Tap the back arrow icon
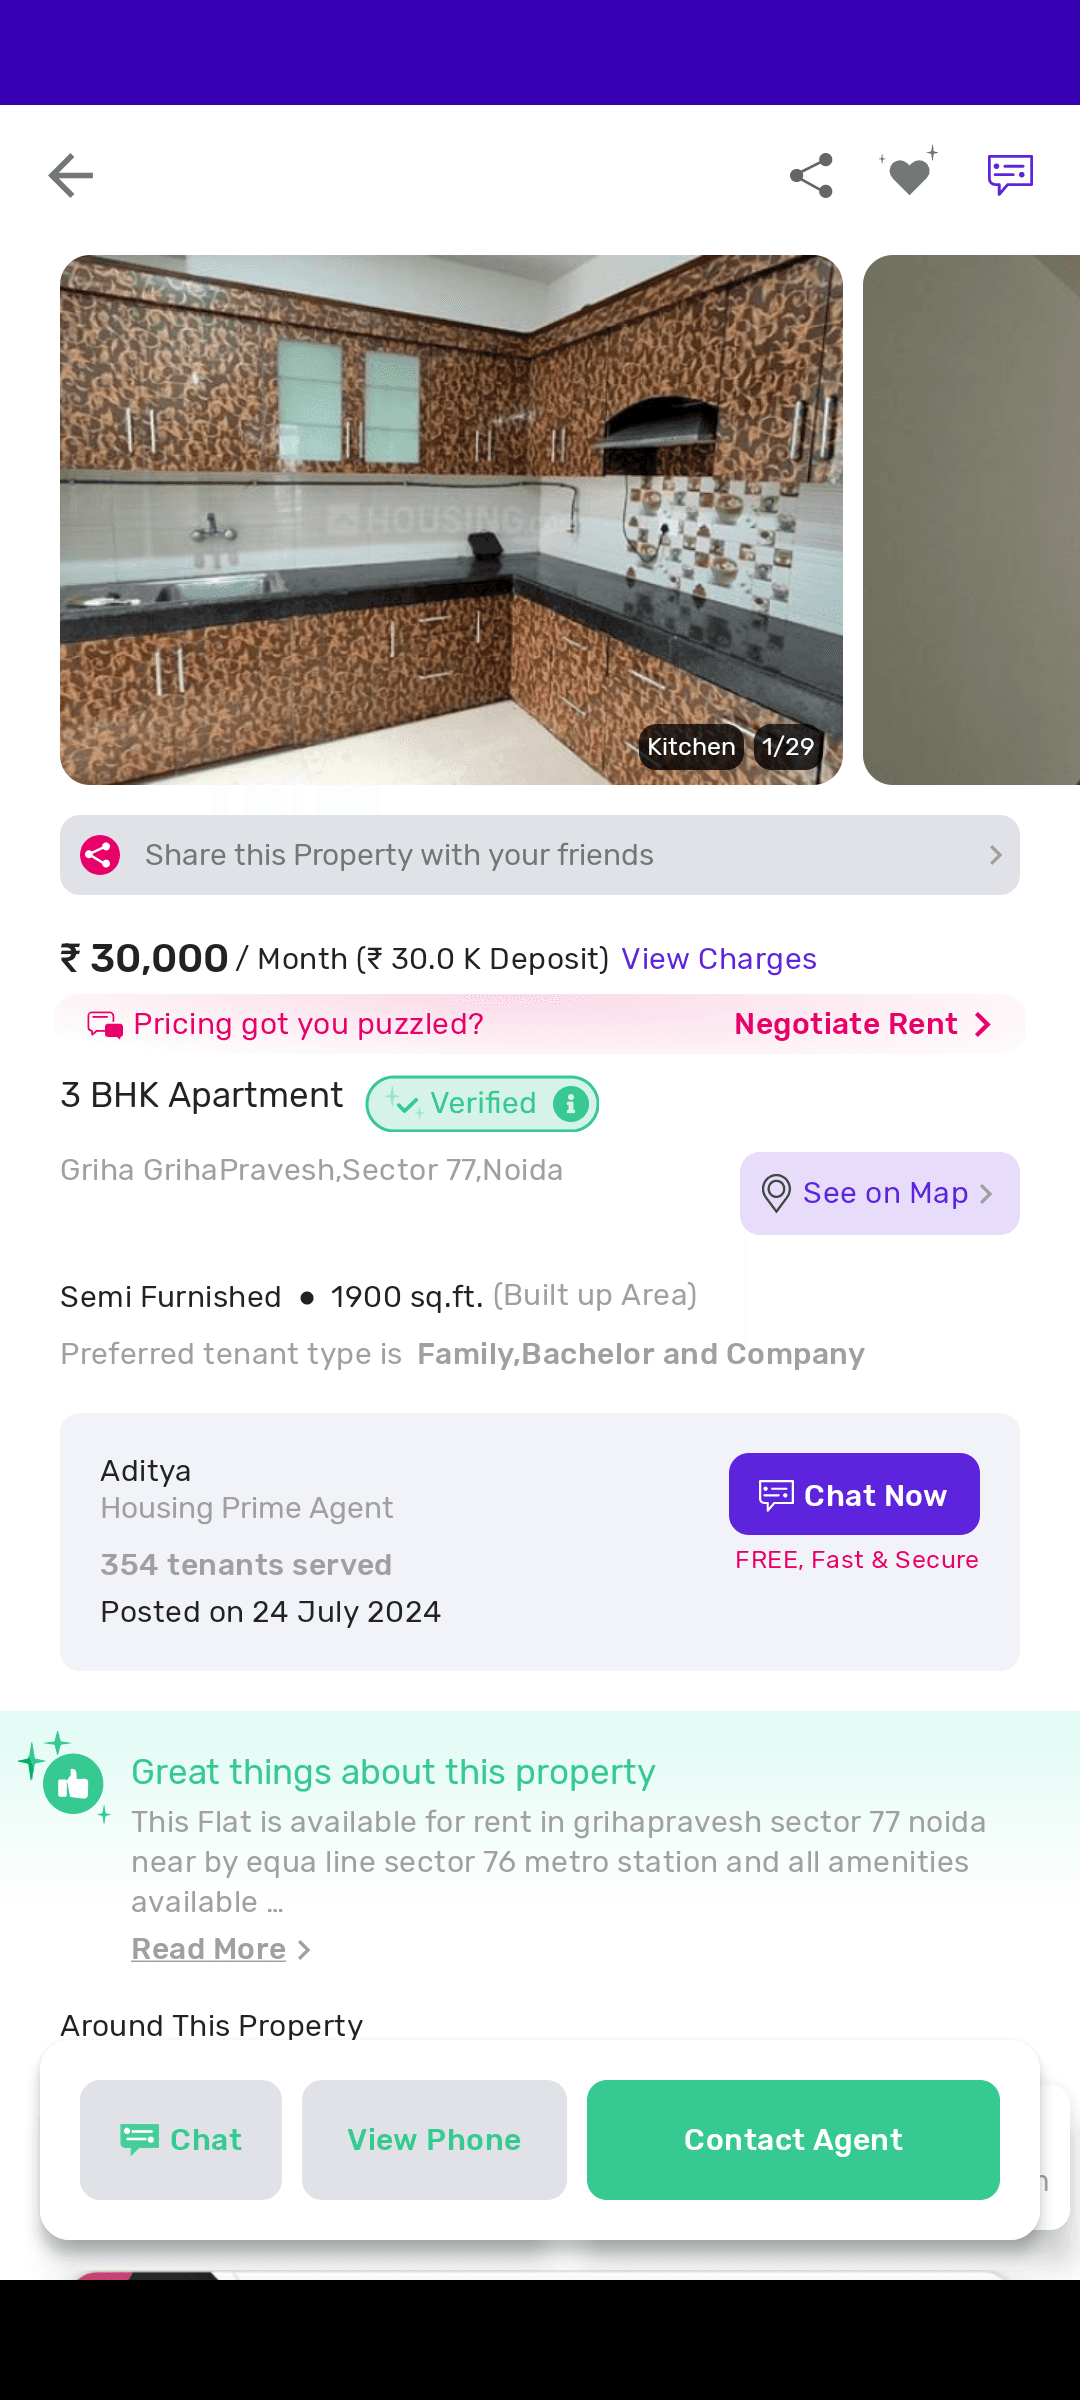 point(71,176)
